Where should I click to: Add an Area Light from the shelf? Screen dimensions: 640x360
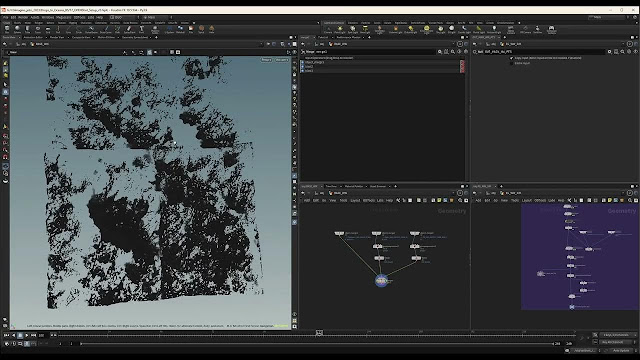(x=365, y=29)
